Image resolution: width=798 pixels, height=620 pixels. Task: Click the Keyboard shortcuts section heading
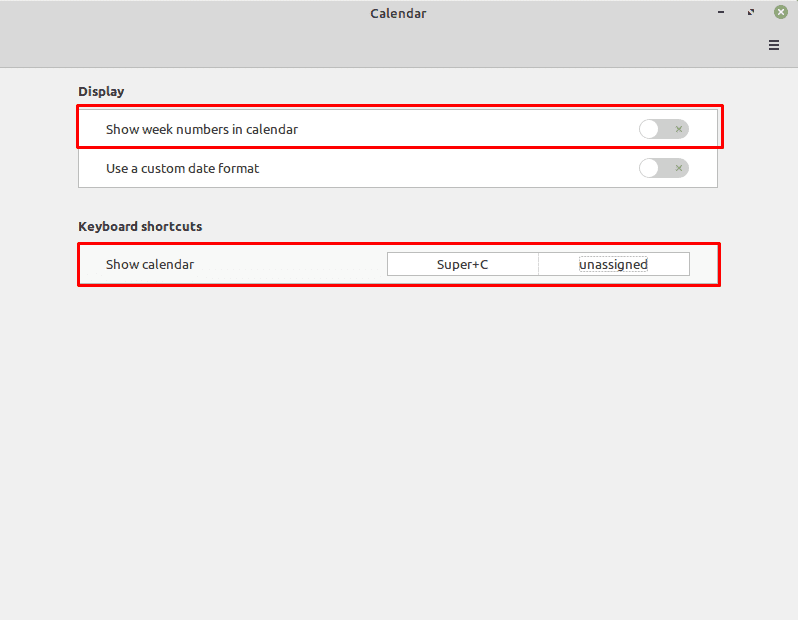[140, 227]
